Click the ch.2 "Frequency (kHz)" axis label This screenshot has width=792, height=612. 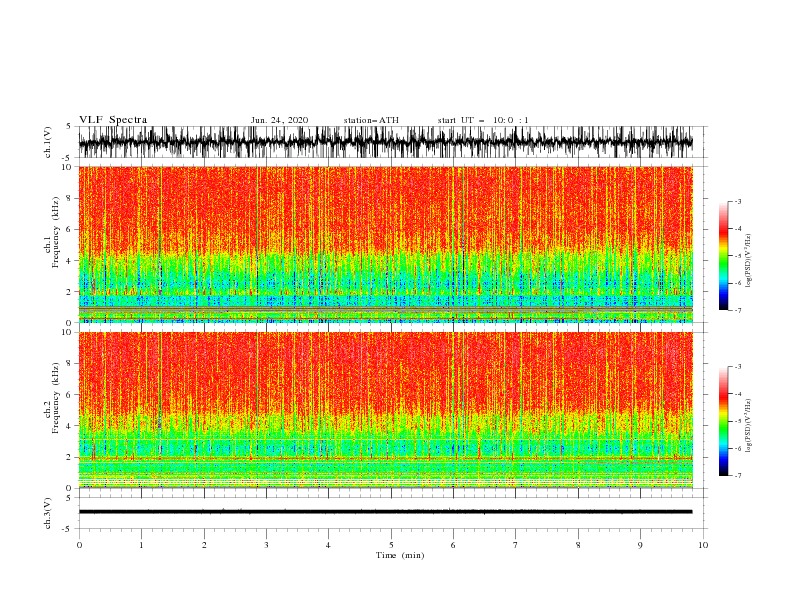[56, 398]
